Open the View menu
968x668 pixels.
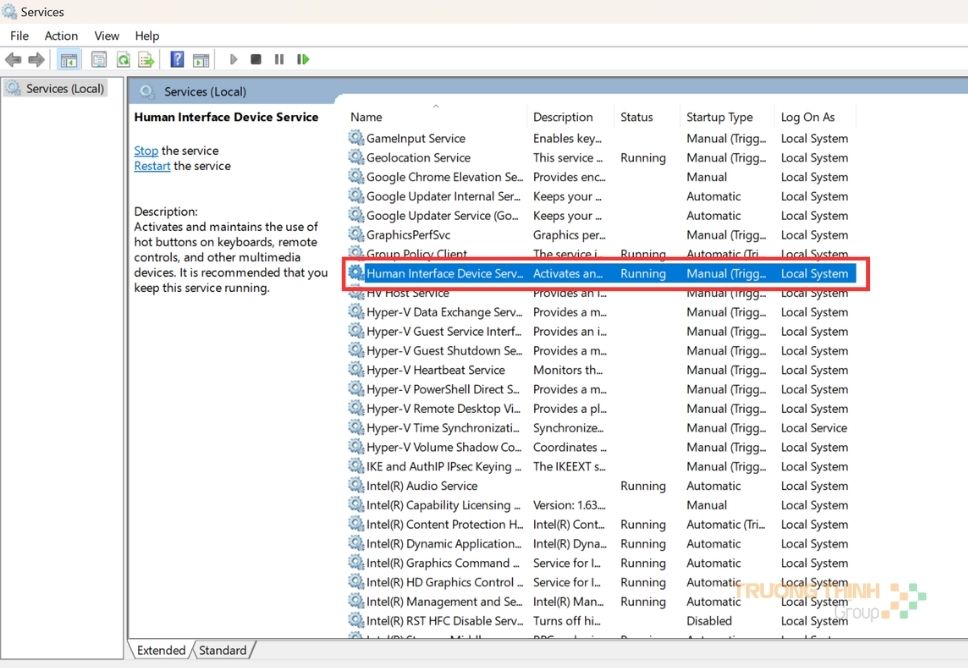click(107, 36)
